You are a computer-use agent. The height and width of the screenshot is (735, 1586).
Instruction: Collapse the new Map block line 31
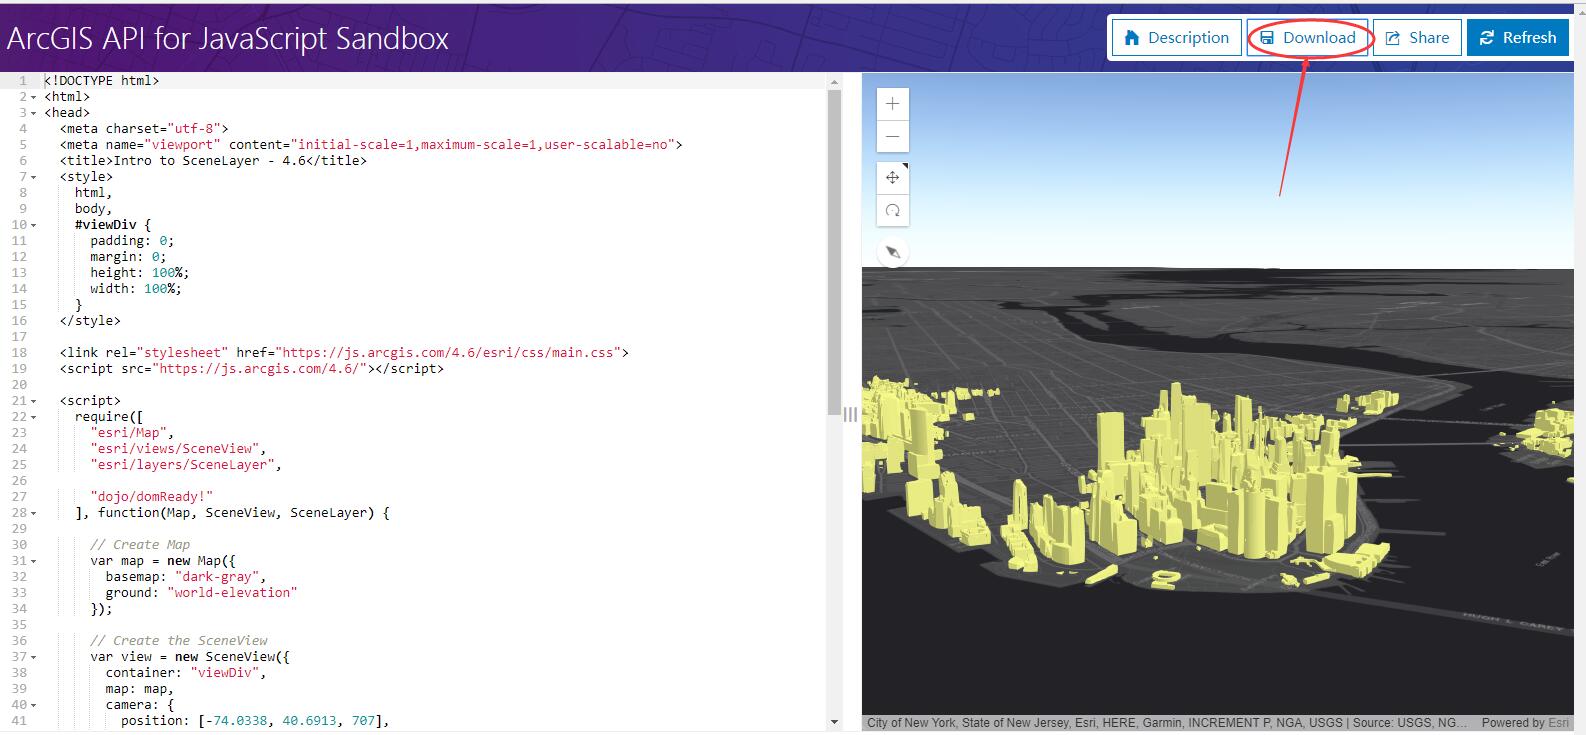(x=33, y=561)
